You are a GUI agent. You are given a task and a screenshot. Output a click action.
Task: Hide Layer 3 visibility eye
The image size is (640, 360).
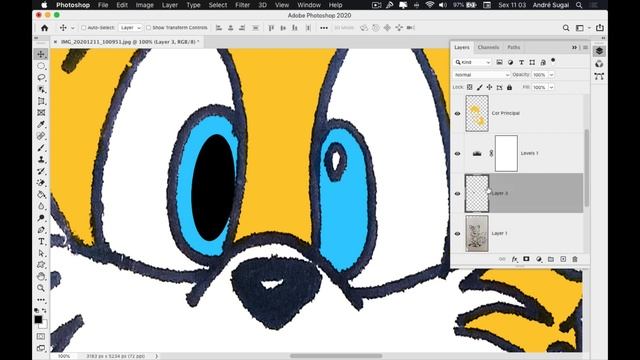(458, 193)
